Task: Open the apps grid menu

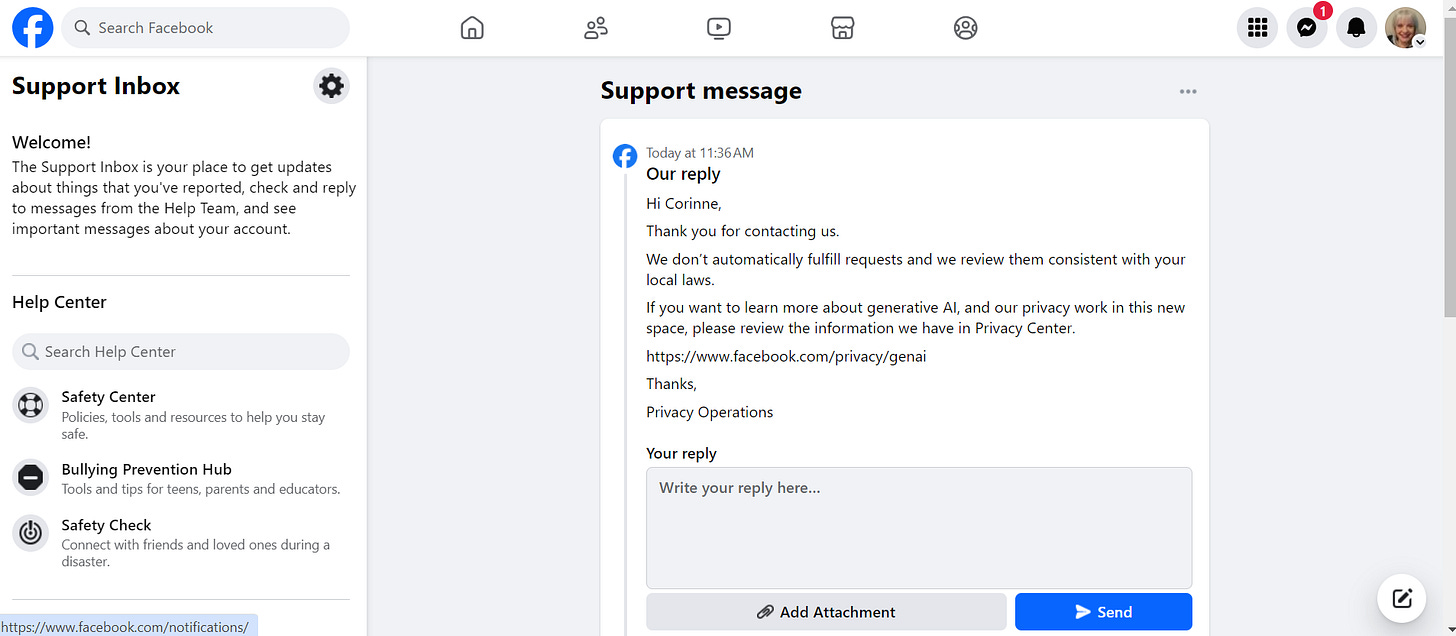Action: [x=1257, y=28]
